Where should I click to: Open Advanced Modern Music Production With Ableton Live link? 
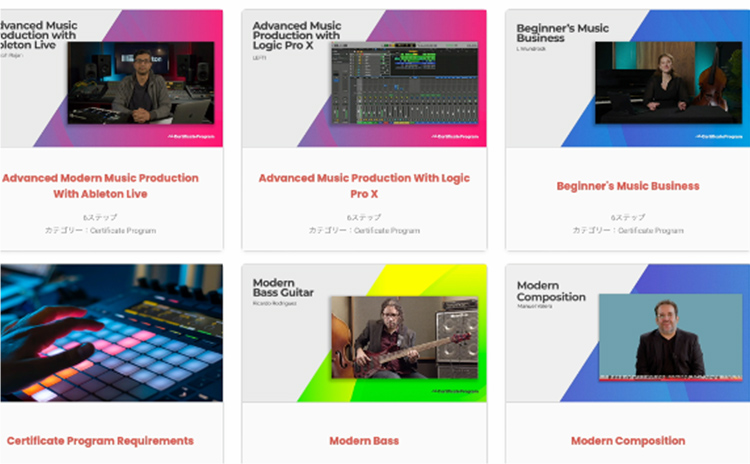pyautogui.click(x=100, y=186)
